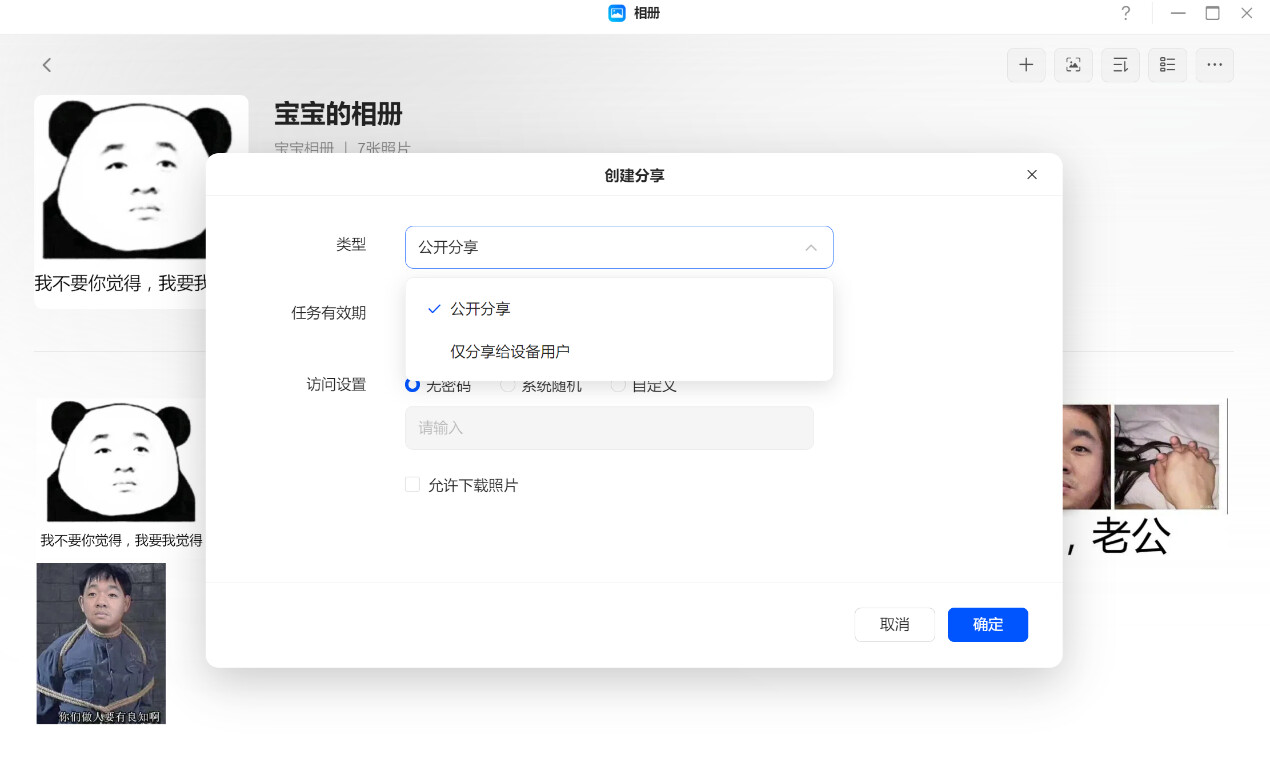Choose the 自定义 password option

(618, 385)
